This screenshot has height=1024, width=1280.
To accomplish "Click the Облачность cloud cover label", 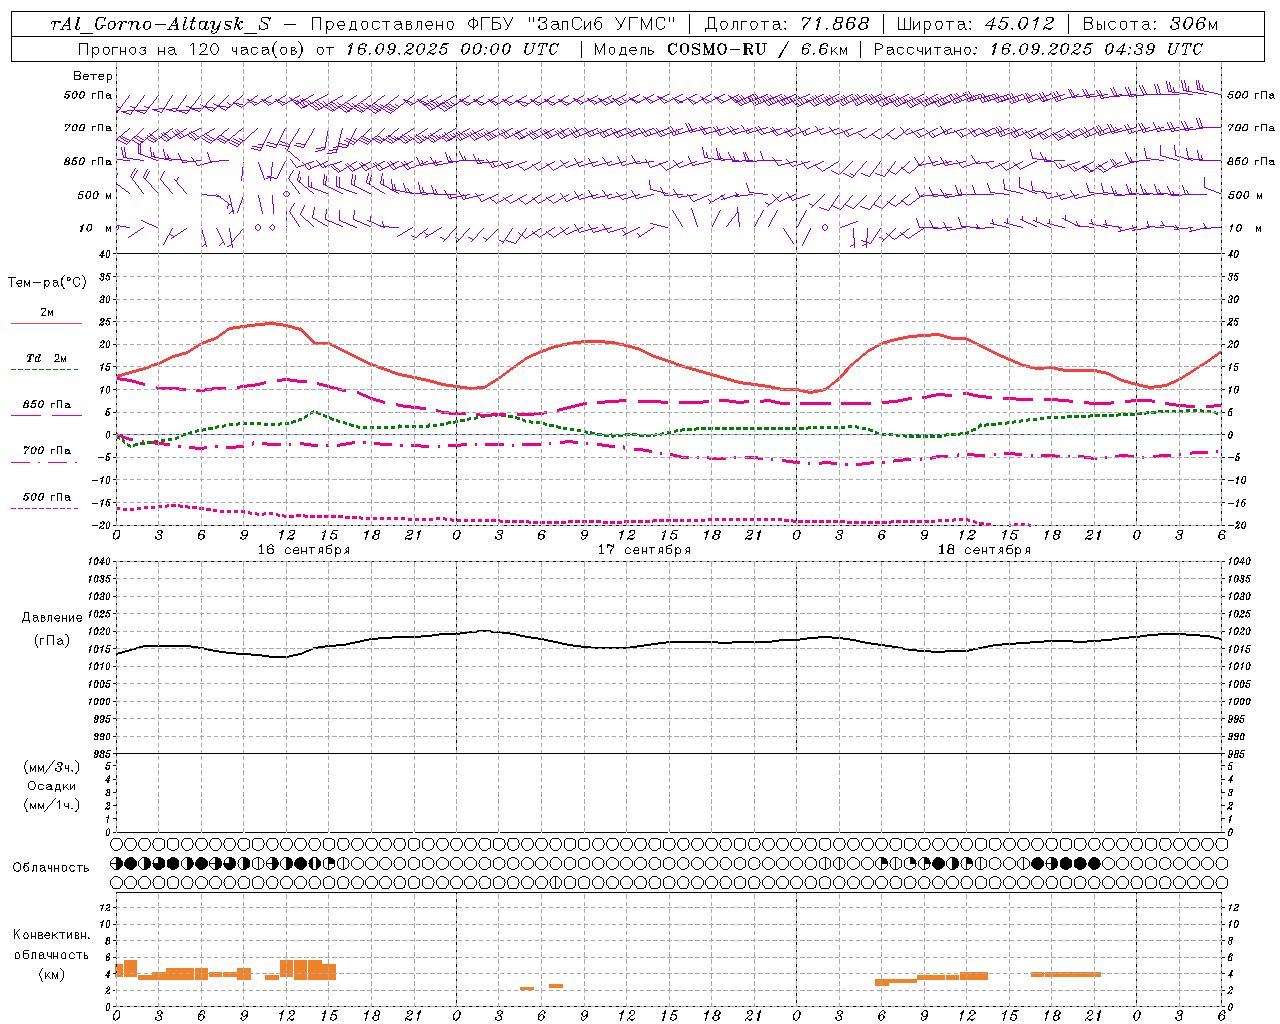I will tap(51, 868).
